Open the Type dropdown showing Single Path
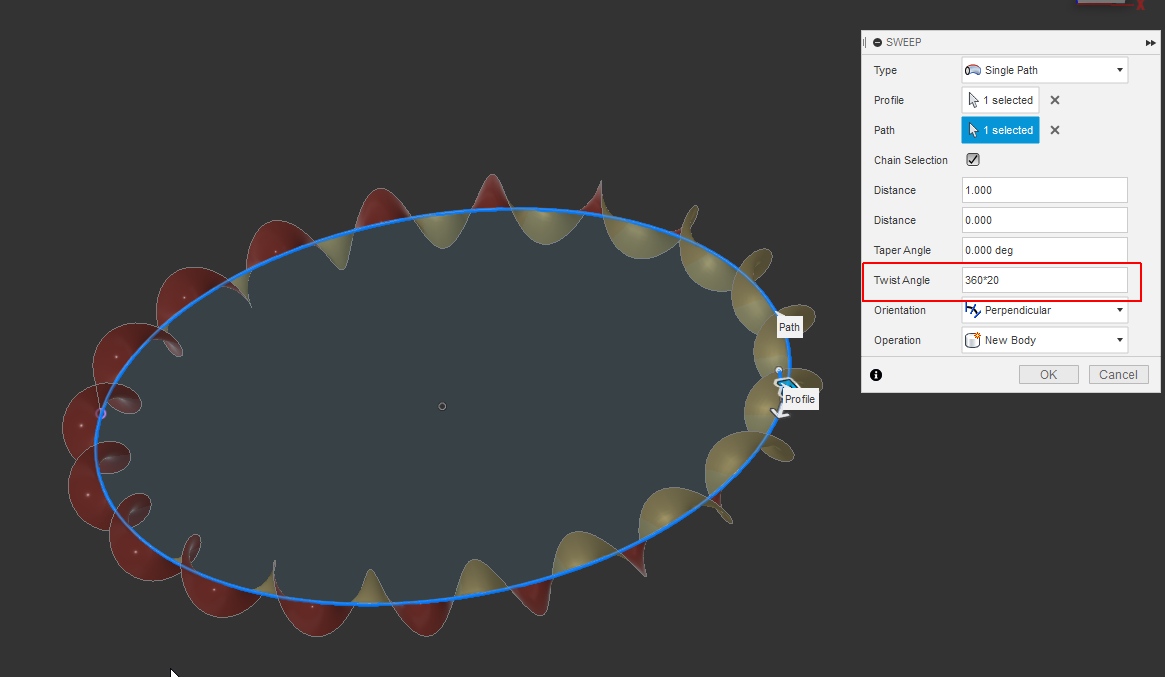Screen dimensions: 1165x677 (1119, 70)
